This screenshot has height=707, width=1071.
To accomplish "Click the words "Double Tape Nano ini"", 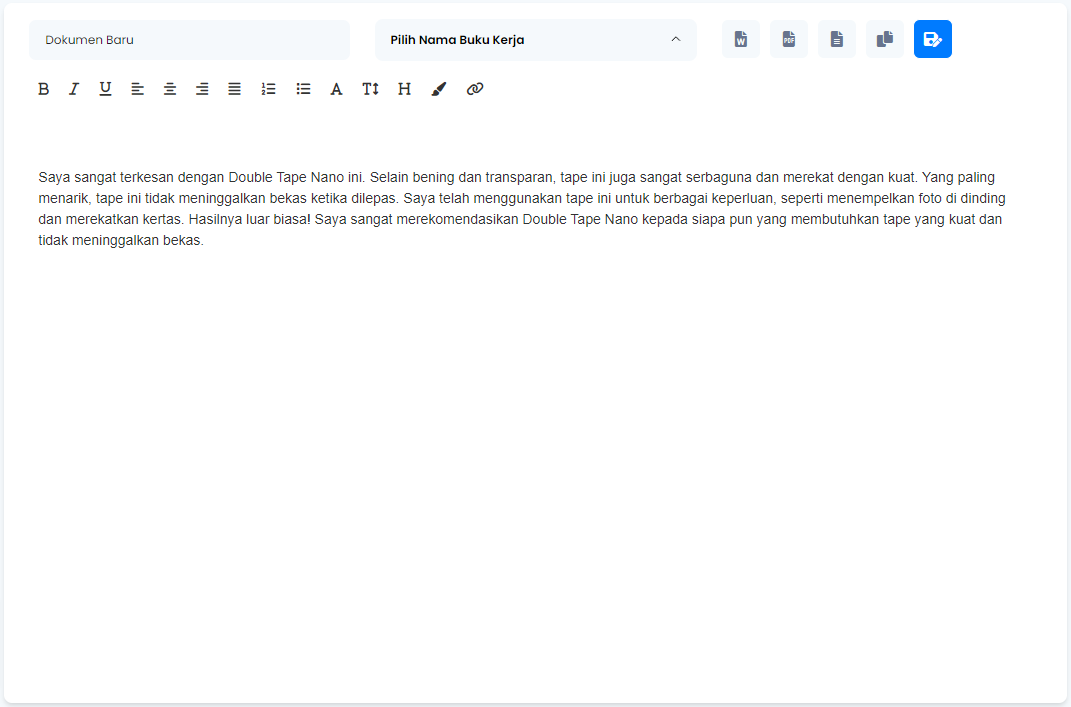I will coord(296,178).
